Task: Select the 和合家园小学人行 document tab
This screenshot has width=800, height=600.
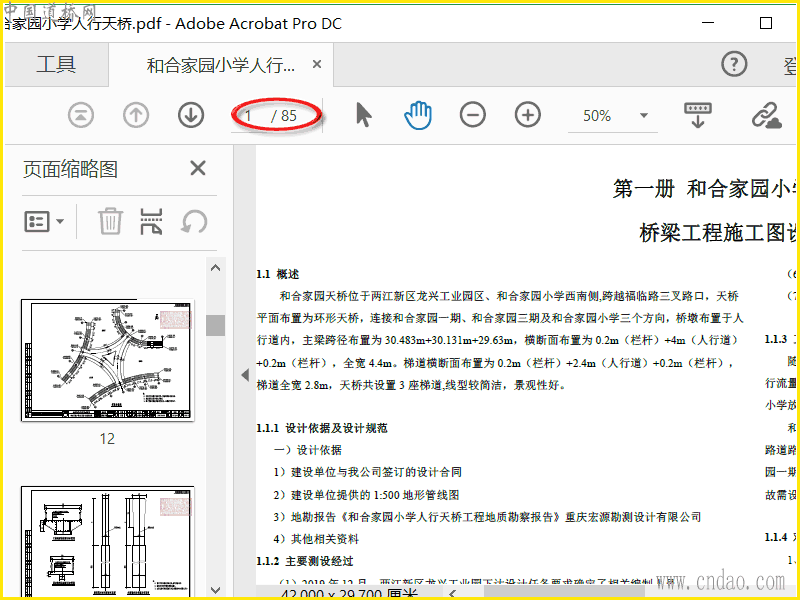Action: coord(221,65)
